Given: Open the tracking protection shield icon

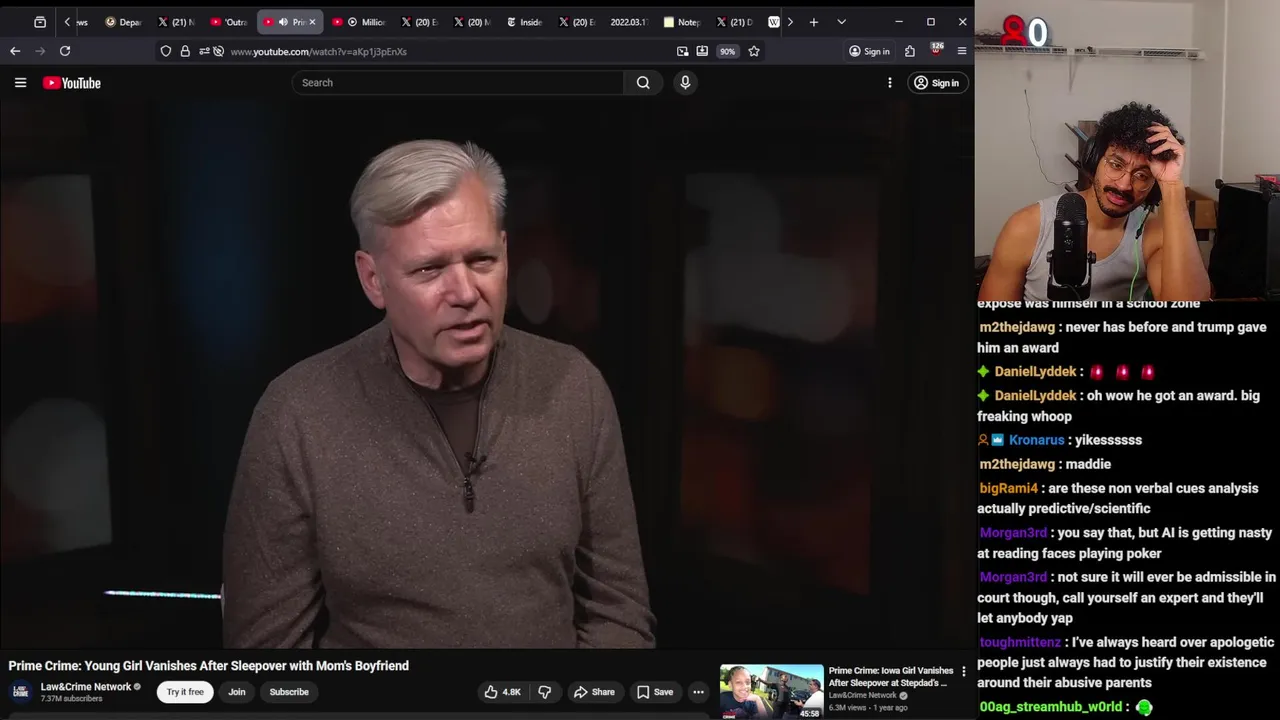Looking at the screenshot, I should [166, 51].
